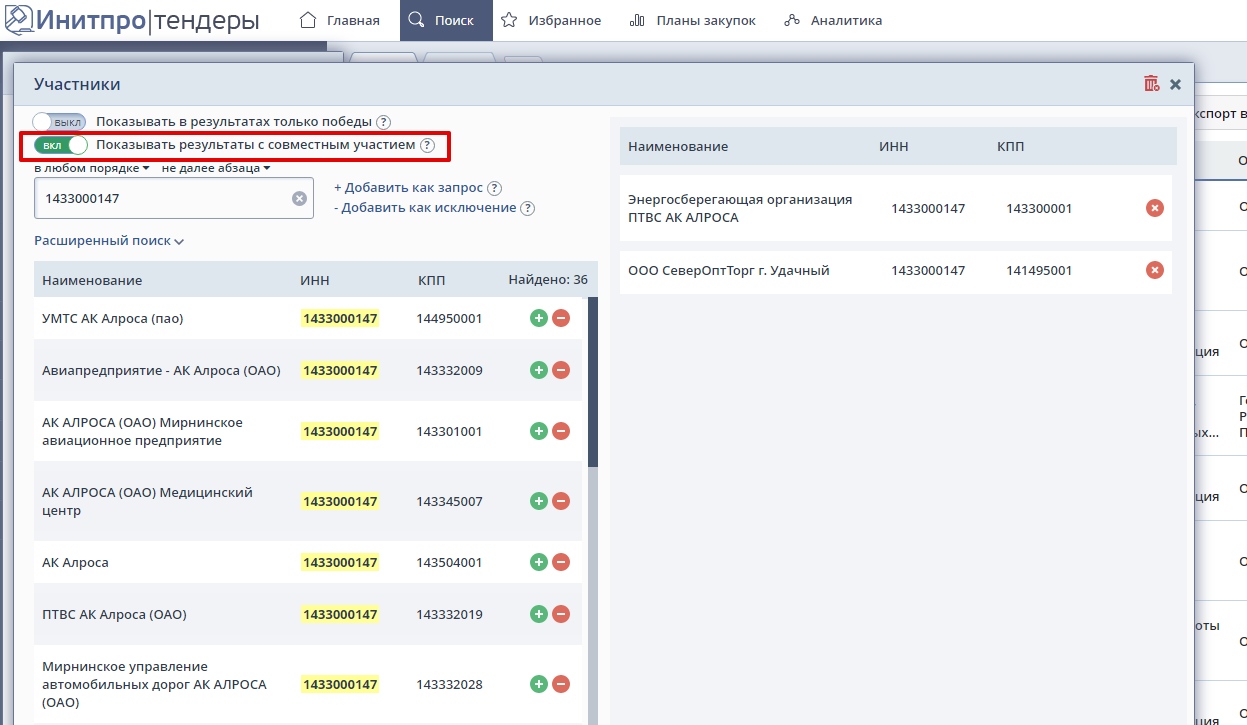Exclude АК Алроса KPP 143504001 with minus icon

561,562
